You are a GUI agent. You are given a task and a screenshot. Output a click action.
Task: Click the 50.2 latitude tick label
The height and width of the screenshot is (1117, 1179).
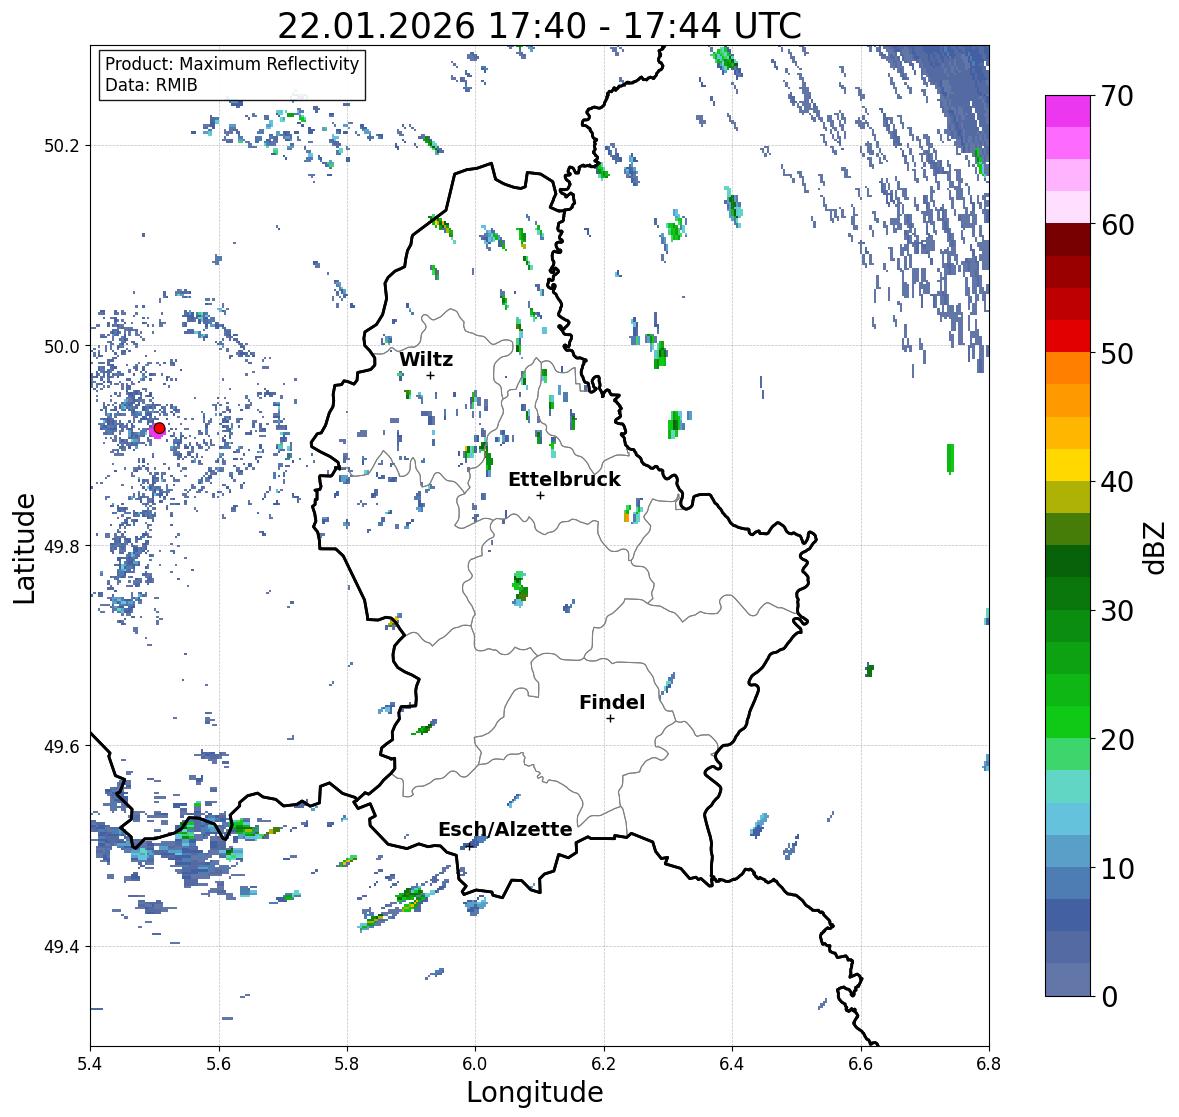[x=61, y=146]
